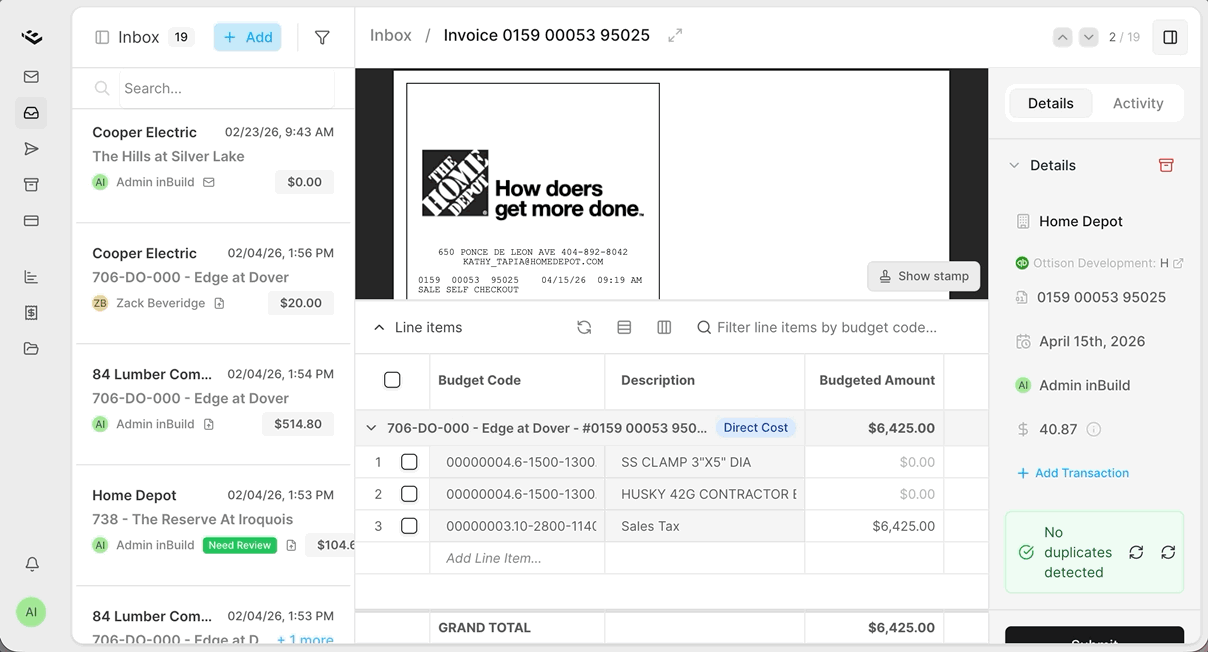Click the Inbox breadcrumb link

coord(391,35)
